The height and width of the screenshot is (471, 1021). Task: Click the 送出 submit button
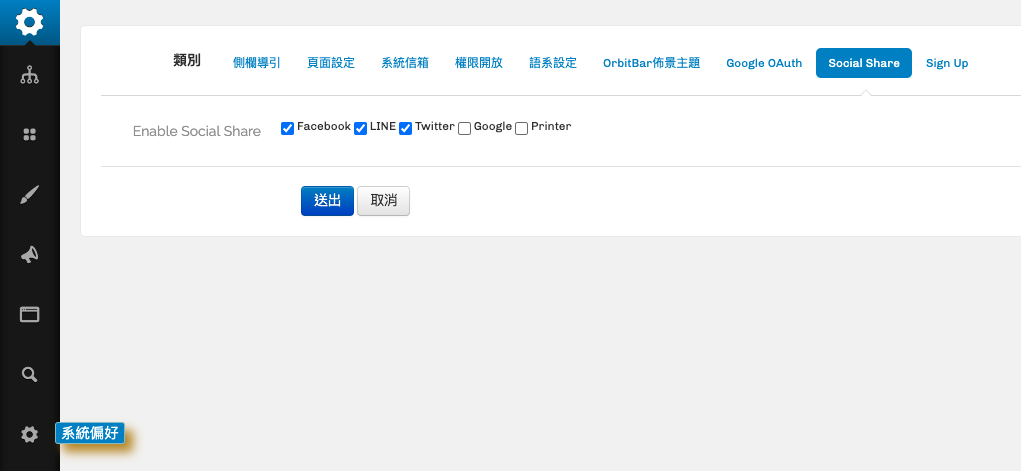[327, 201]
